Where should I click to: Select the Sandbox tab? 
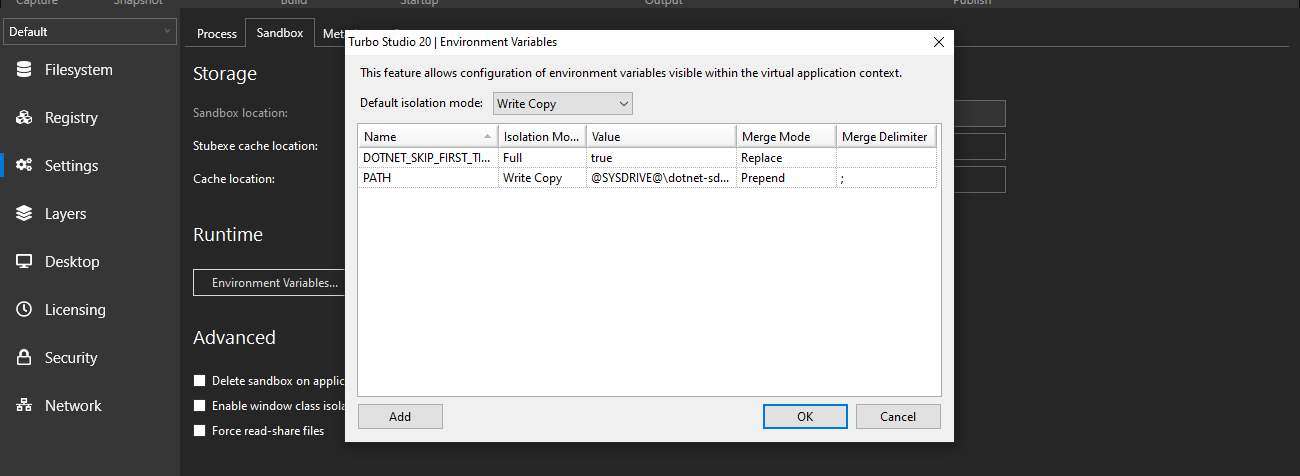coord(280,33)
